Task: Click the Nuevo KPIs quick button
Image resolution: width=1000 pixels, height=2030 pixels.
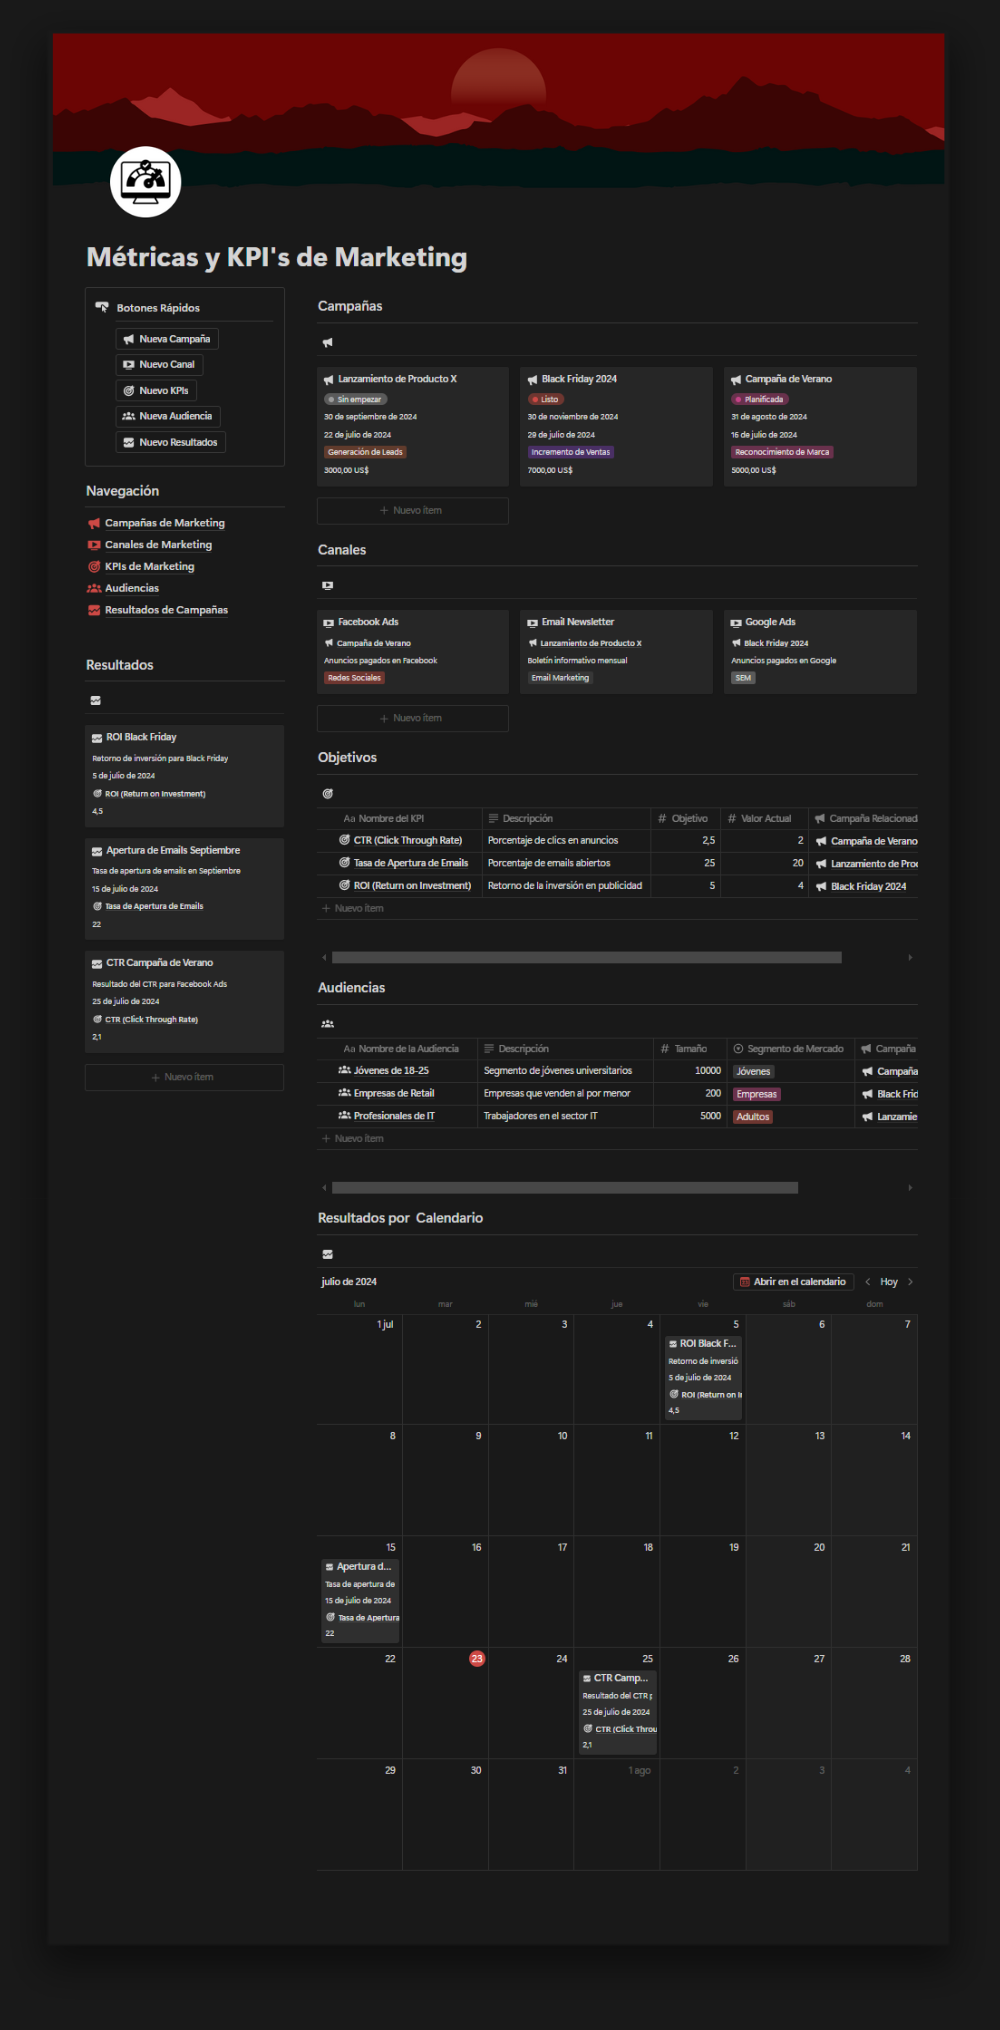Action: (156, 391)
